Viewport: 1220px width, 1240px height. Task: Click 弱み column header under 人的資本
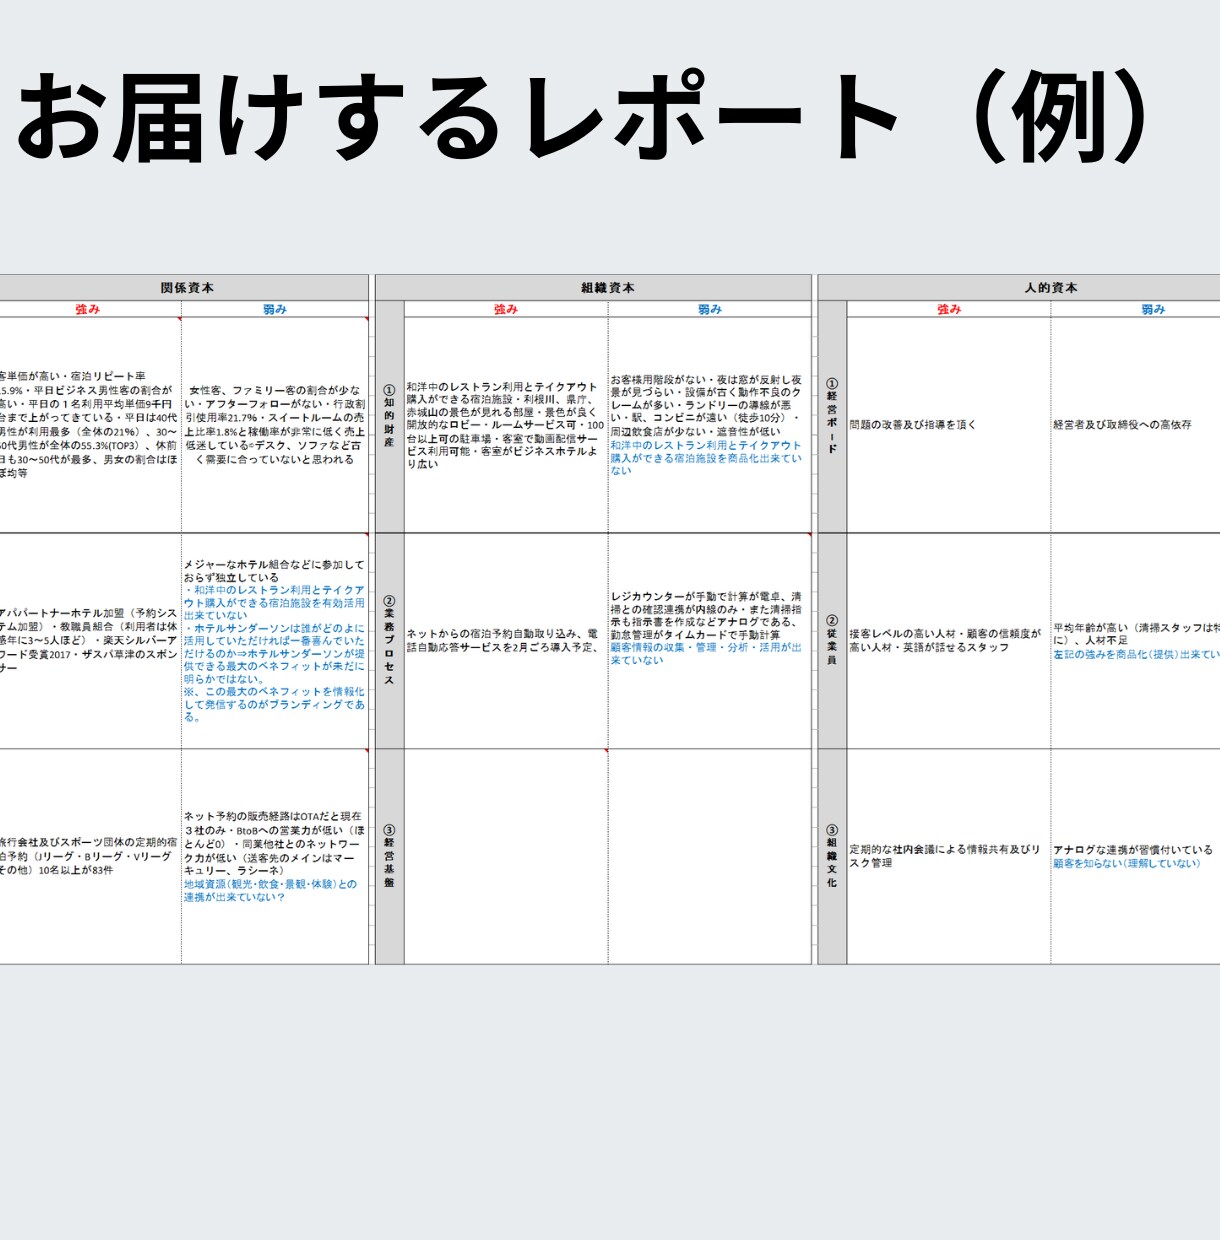[x=1136, y=309]
